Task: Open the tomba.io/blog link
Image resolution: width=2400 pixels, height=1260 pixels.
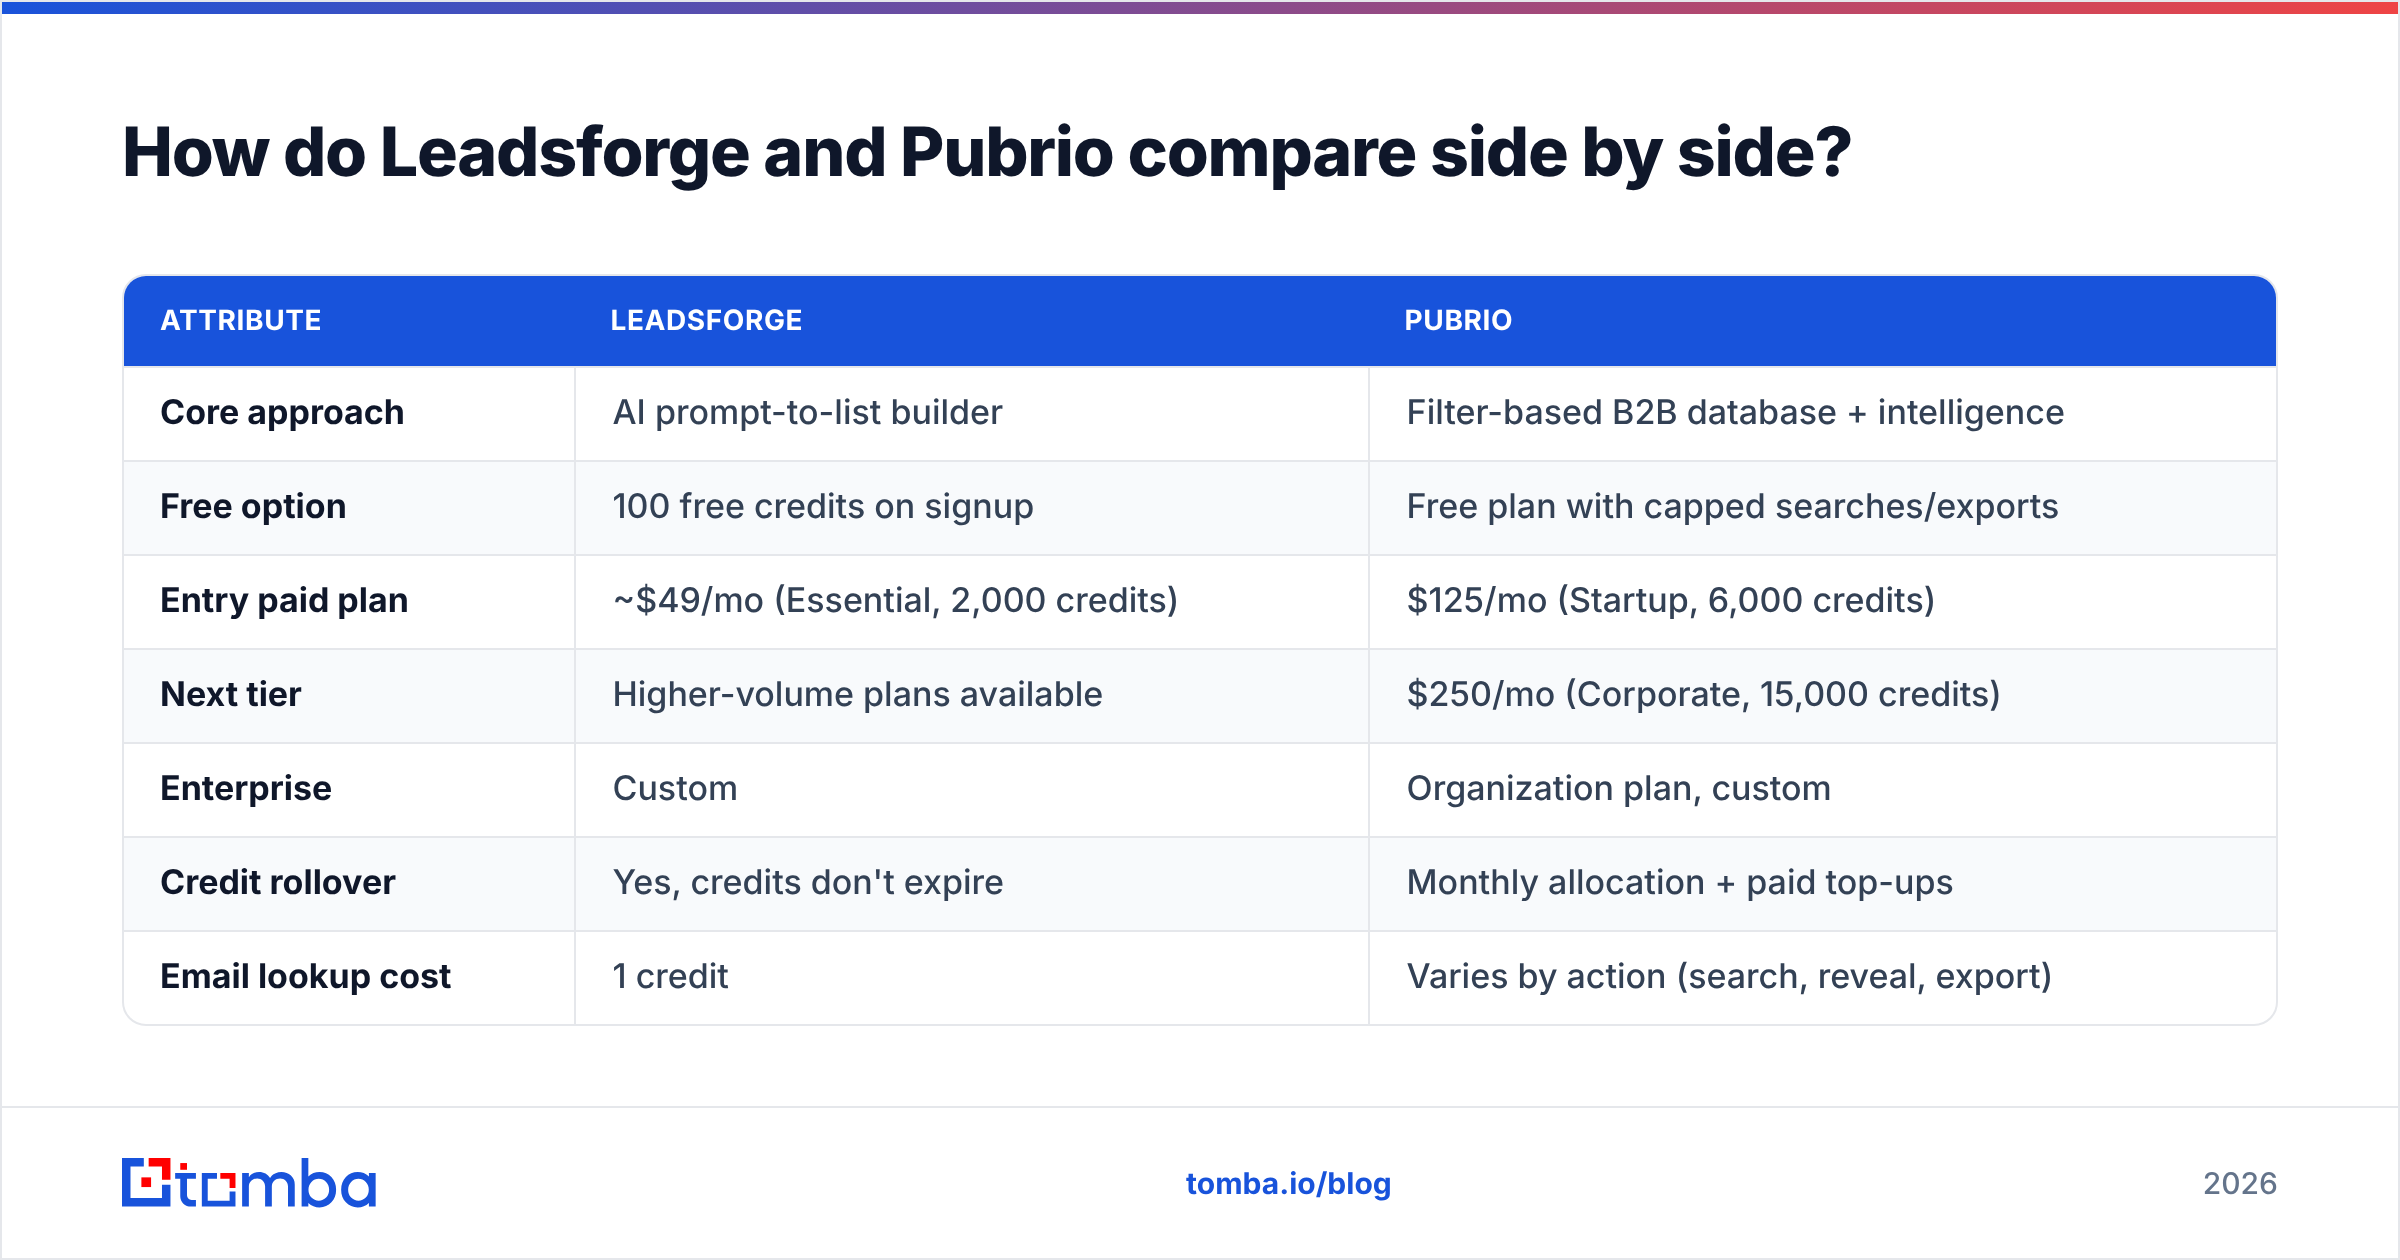Action: [x=1288, y=1184]
